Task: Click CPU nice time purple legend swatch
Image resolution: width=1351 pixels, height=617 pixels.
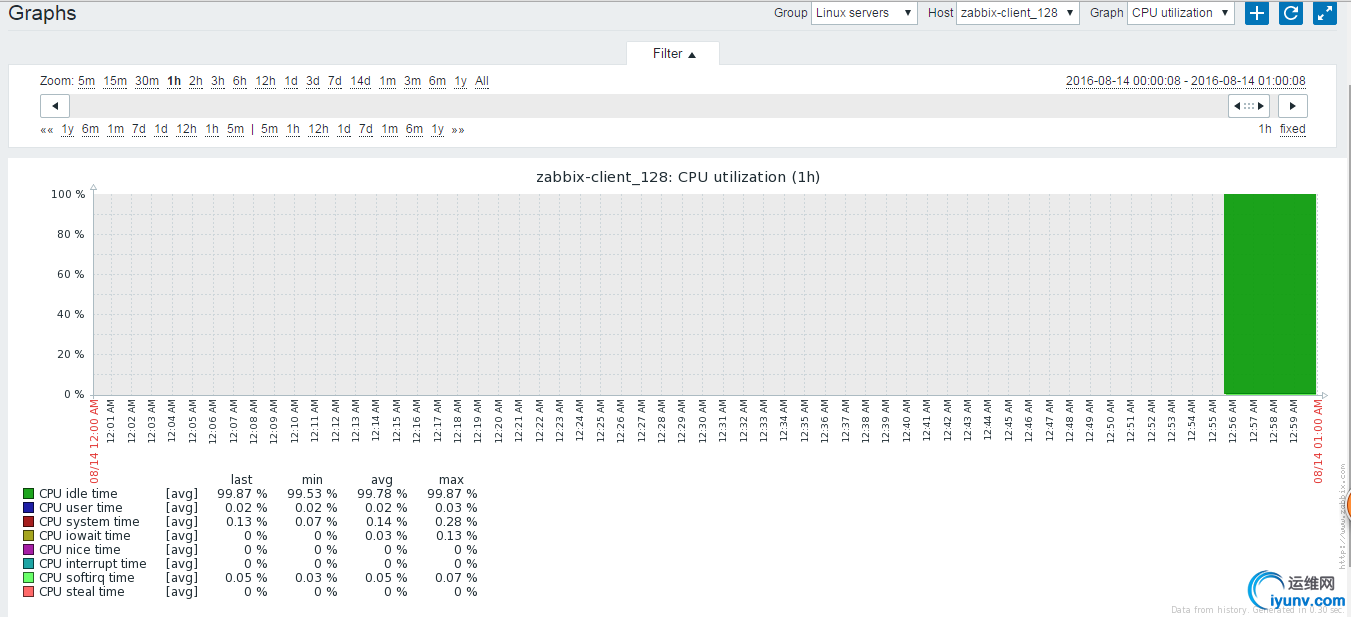Action: tap(29, 550)
